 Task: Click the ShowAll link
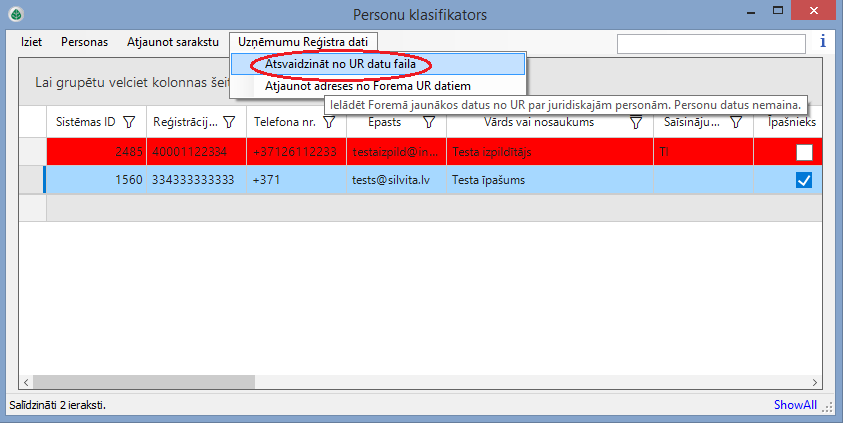coord(795,405)
